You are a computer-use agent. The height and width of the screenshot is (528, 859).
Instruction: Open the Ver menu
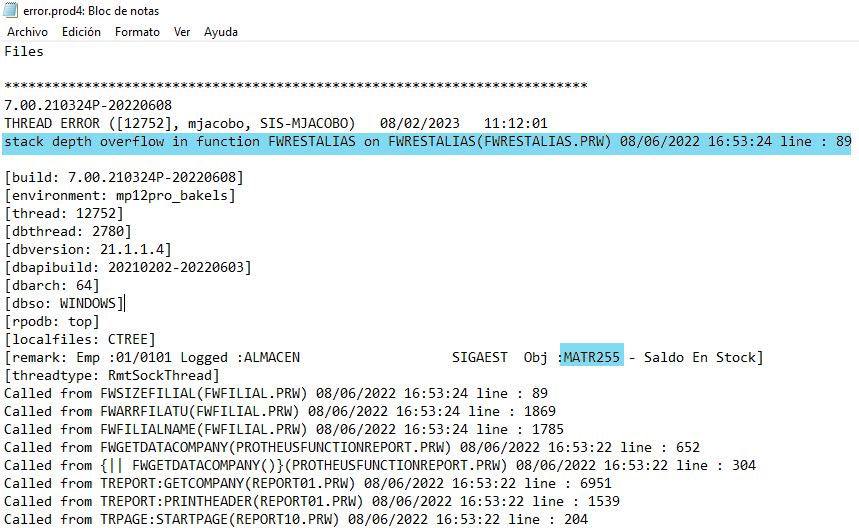[x=182, y=32]
